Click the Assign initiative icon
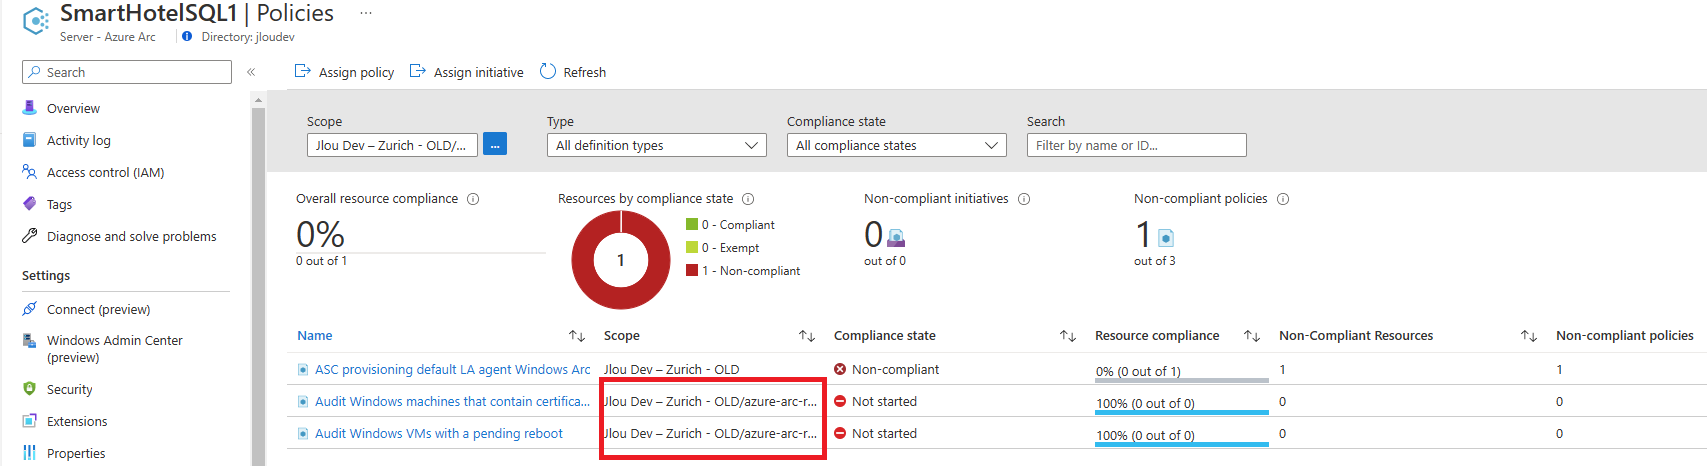 pyautogui.click(x=418, y=71)
